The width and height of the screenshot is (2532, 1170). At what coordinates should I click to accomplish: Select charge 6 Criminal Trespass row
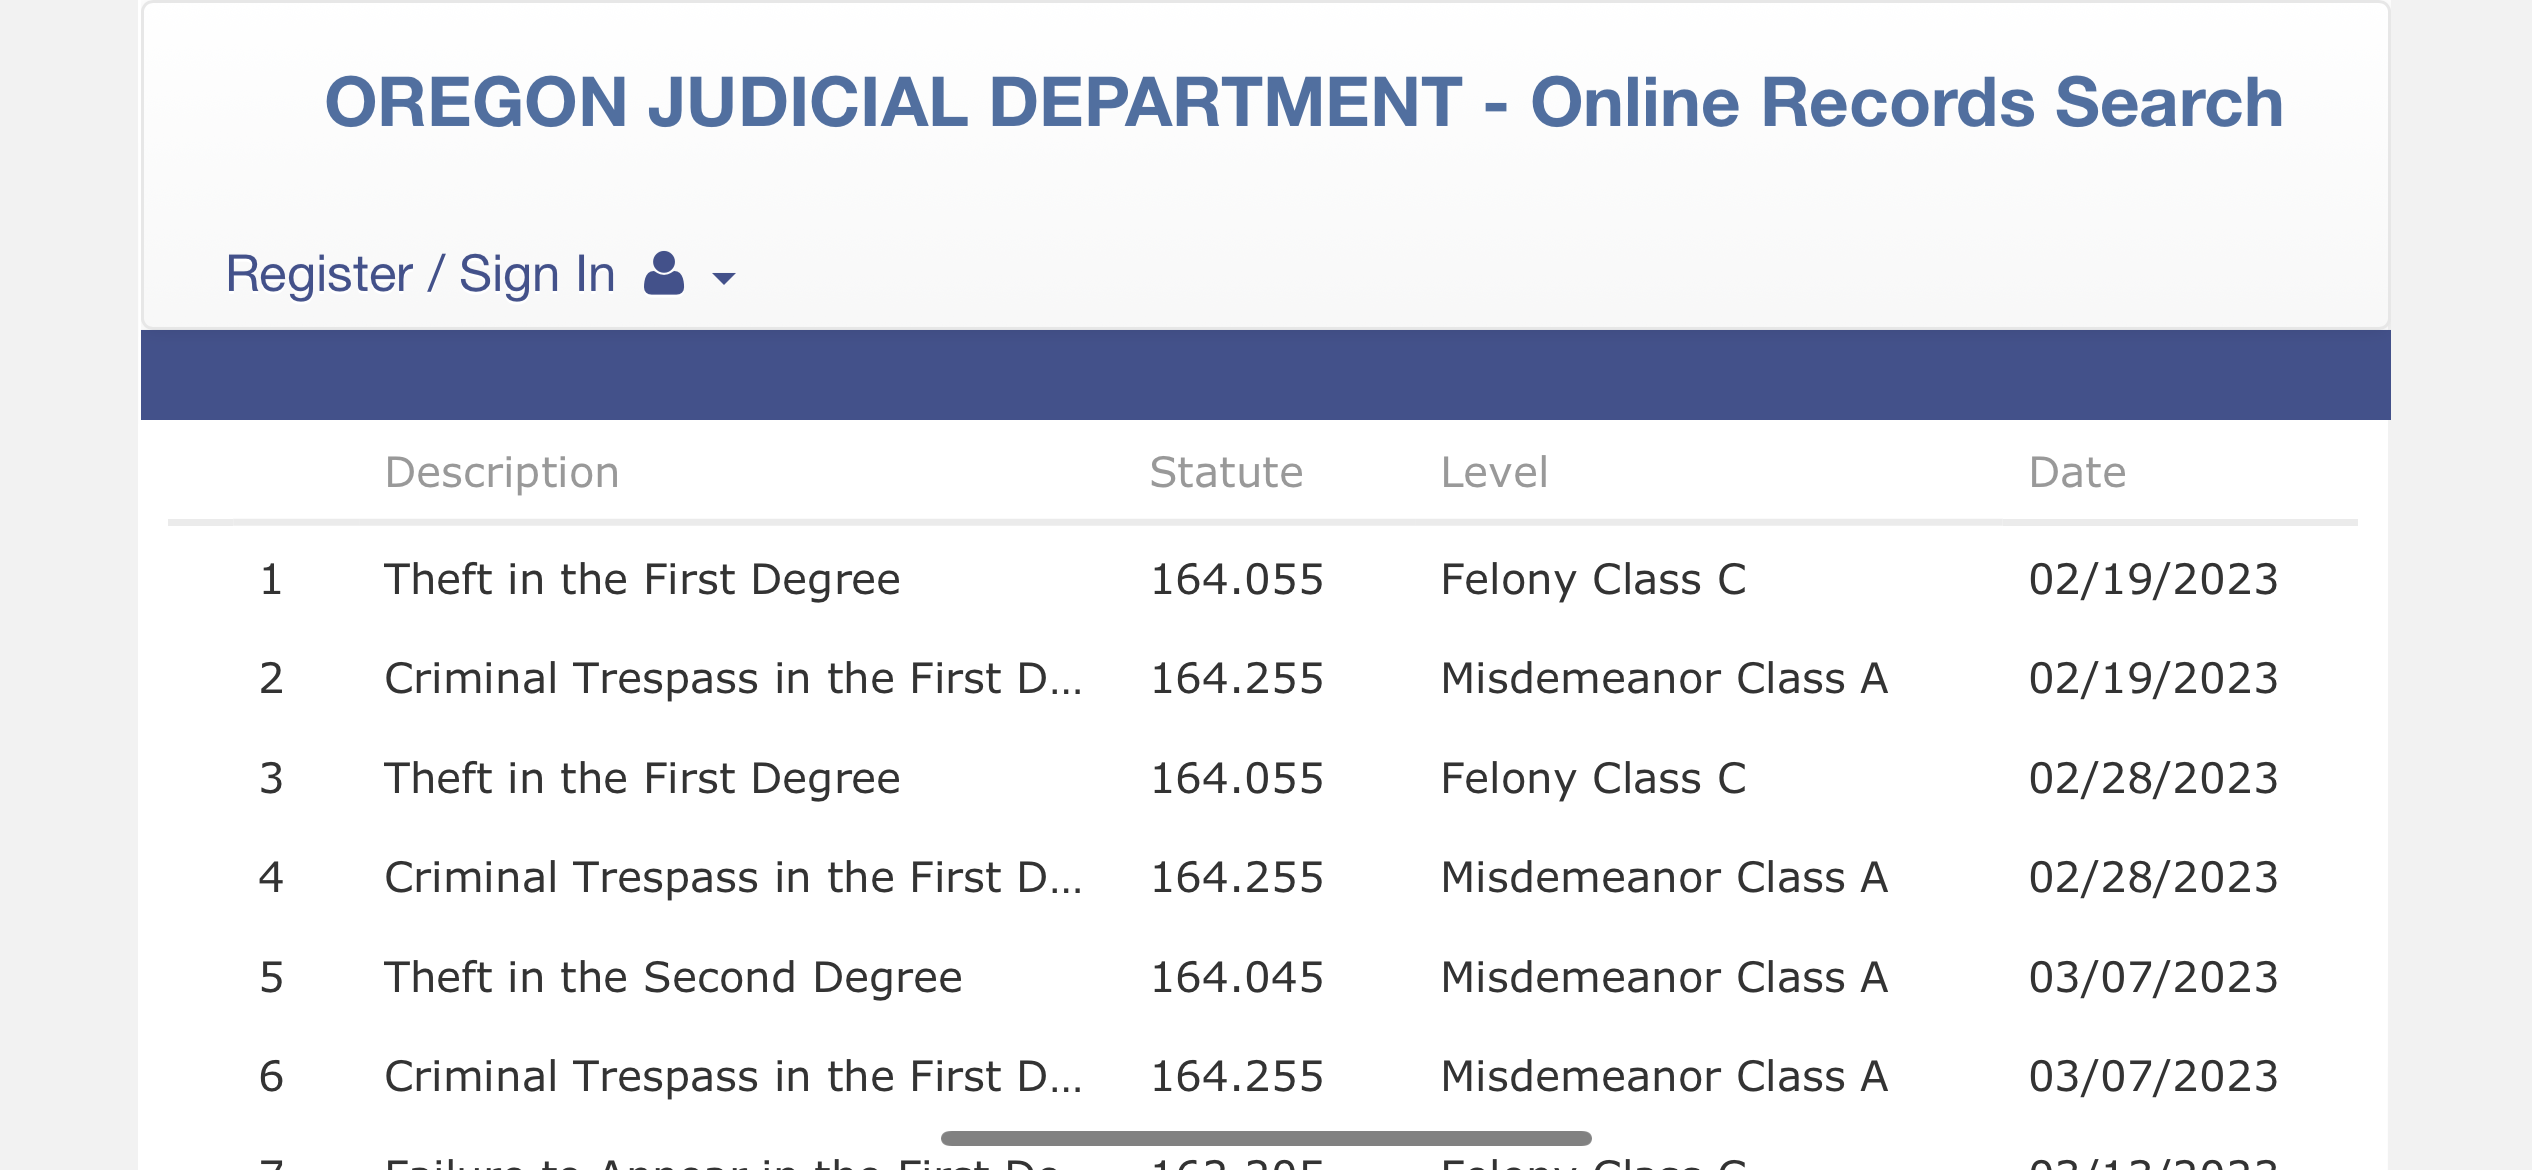pyautogui.click(x=1262, y=1076)
